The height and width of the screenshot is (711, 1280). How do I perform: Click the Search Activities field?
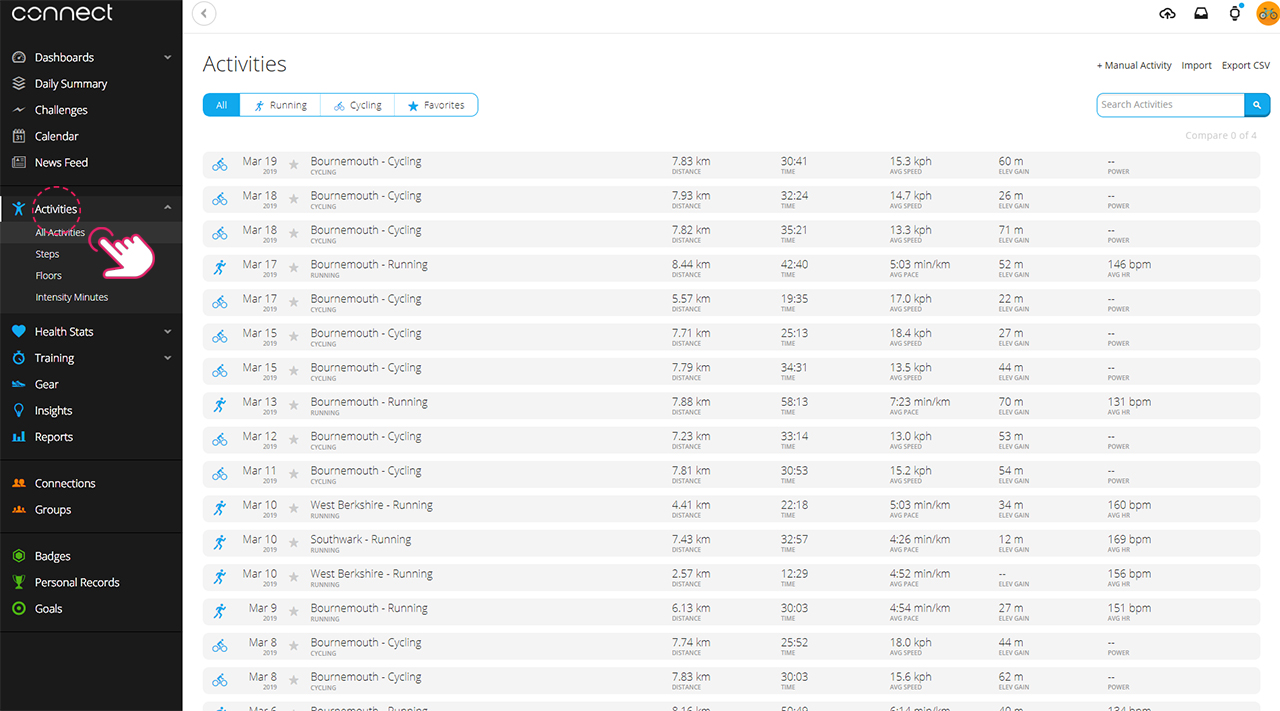point(1171,105)
